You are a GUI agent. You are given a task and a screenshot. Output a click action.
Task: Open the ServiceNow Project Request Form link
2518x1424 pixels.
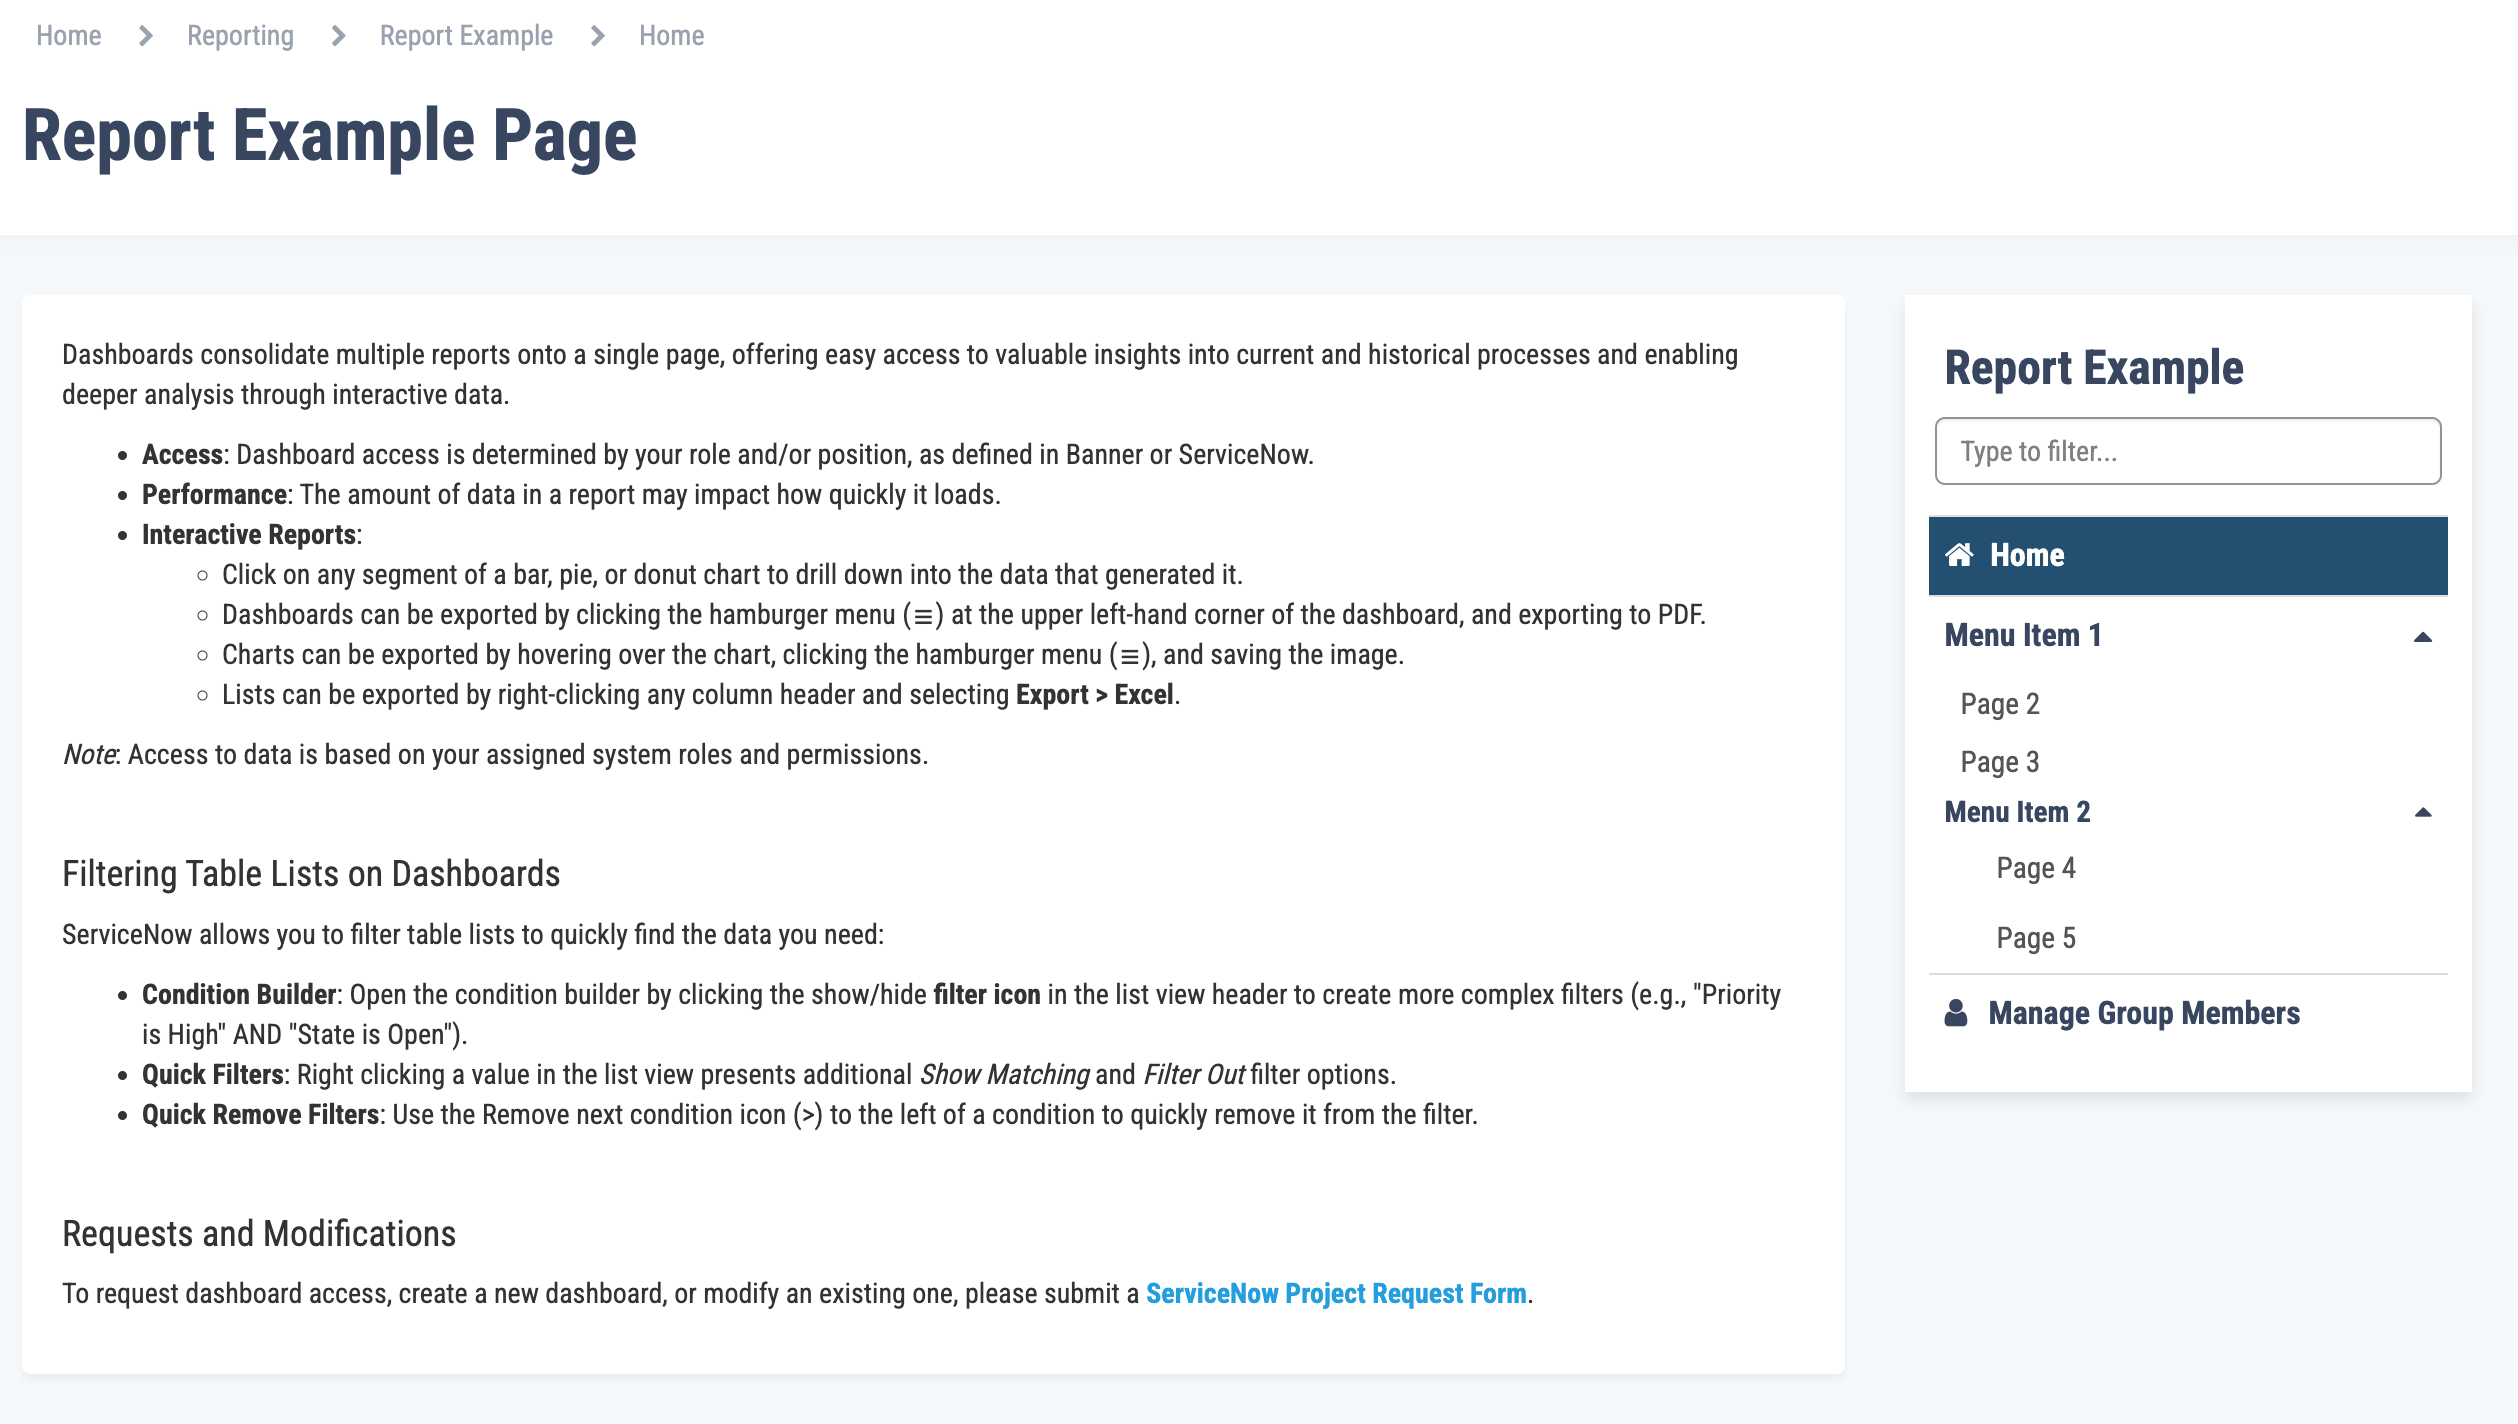(x=1335, y=1294)
